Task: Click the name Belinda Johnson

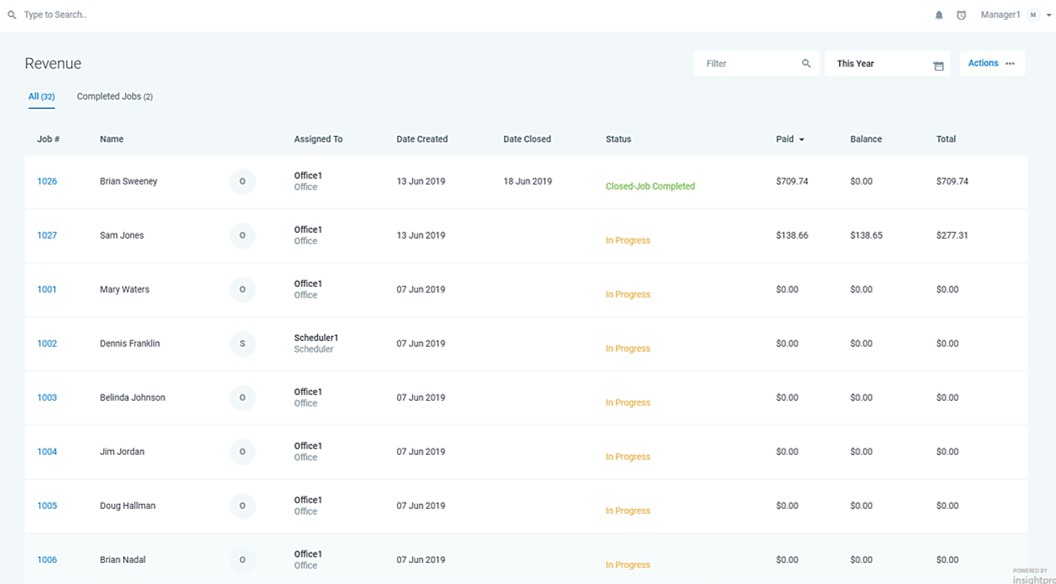Action: point(133,397)
